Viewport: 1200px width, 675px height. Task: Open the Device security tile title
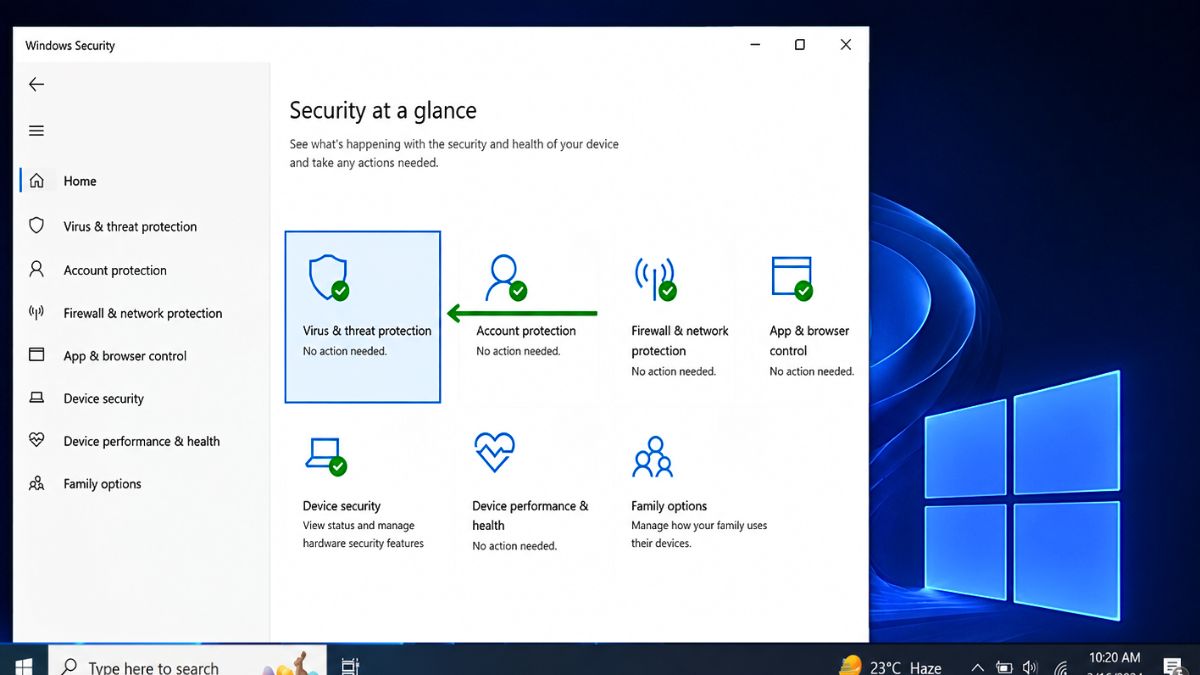coord(342,506)
